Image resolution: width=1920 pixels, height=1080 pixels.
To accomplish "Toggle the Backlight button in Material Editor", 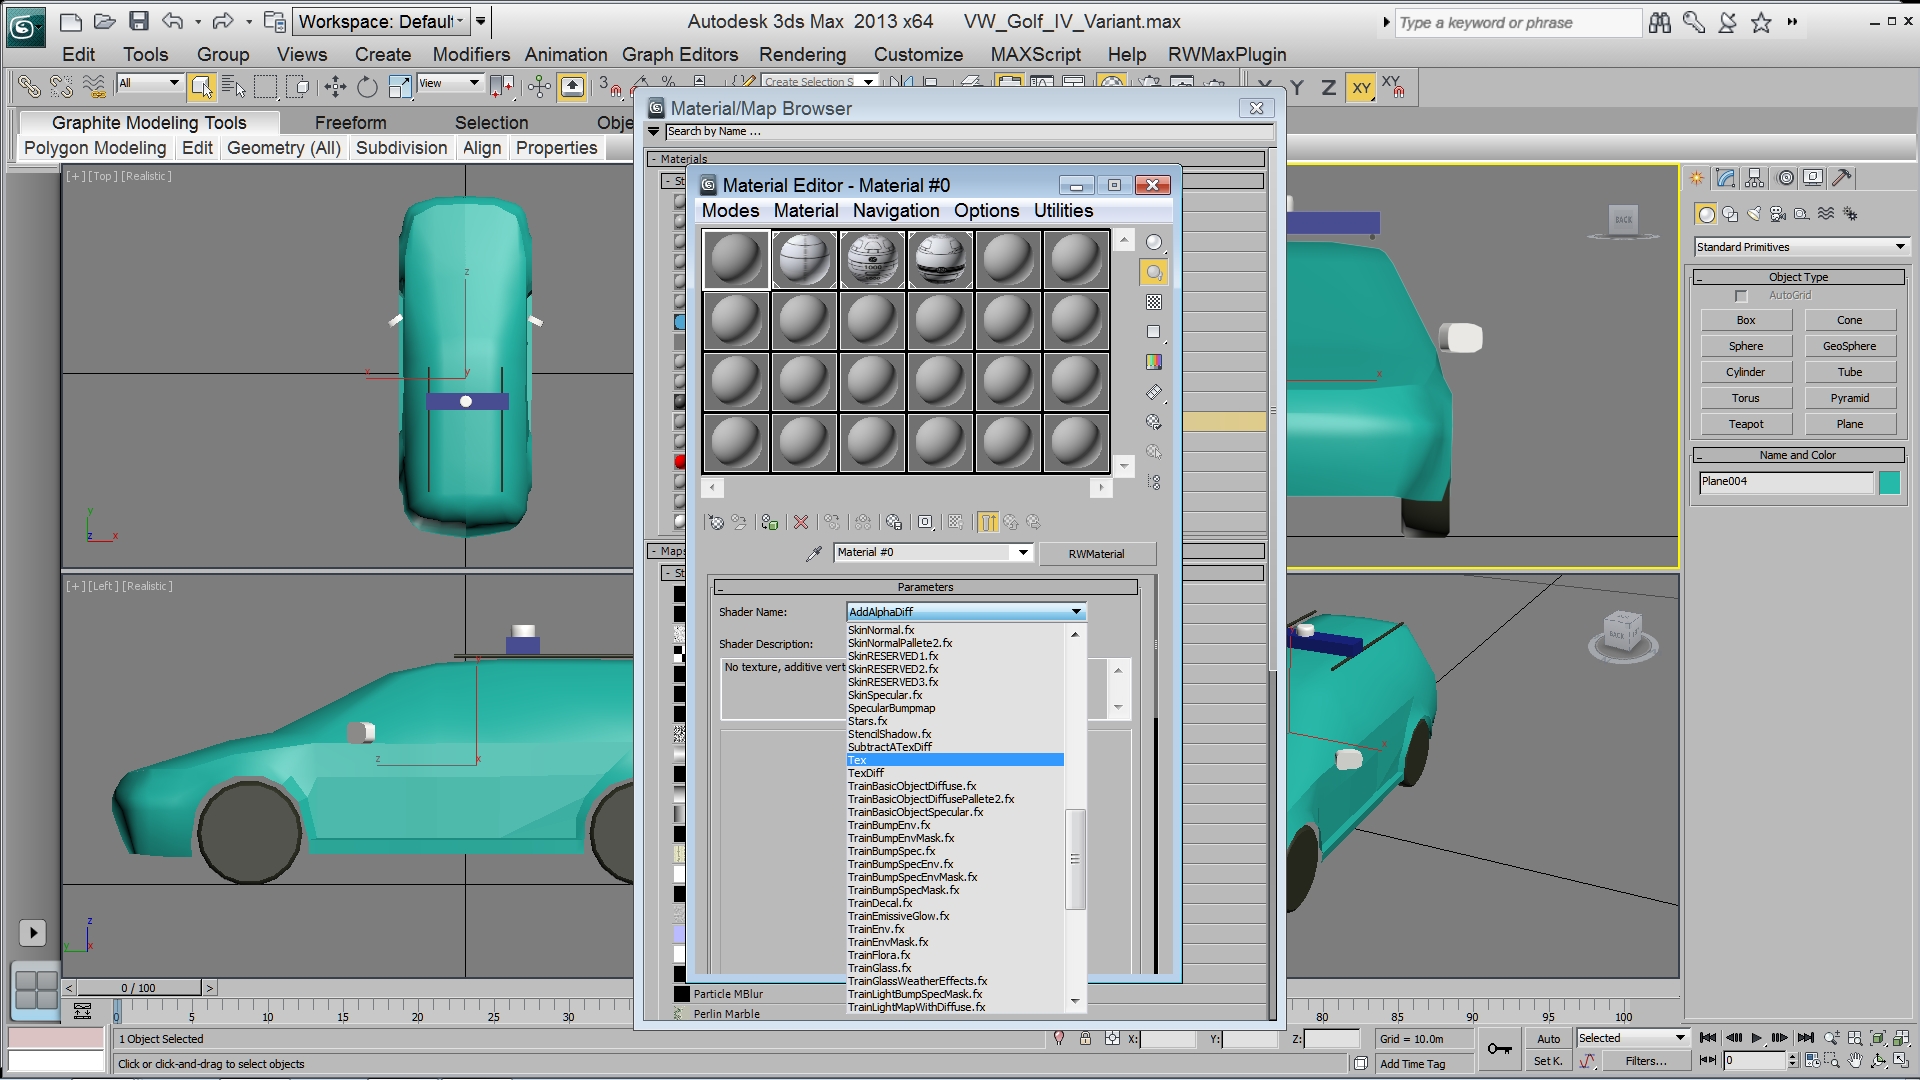I will point(1154,272).
